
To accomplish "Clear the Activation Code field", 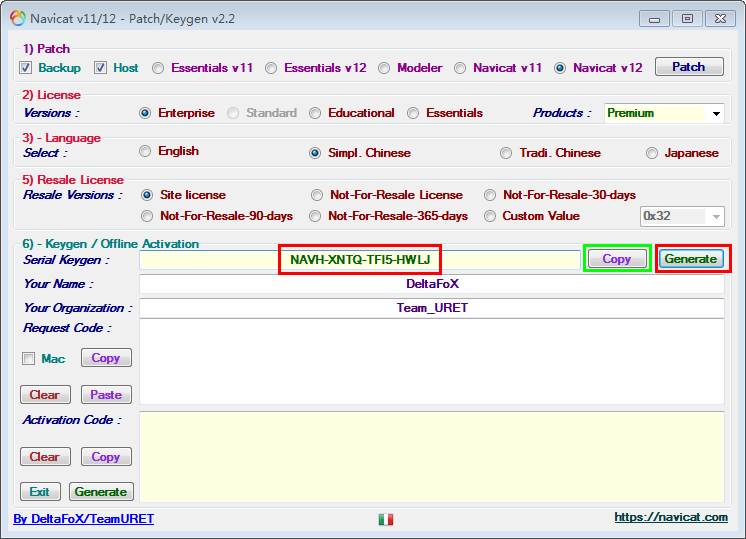I will (x=45, y=457).
